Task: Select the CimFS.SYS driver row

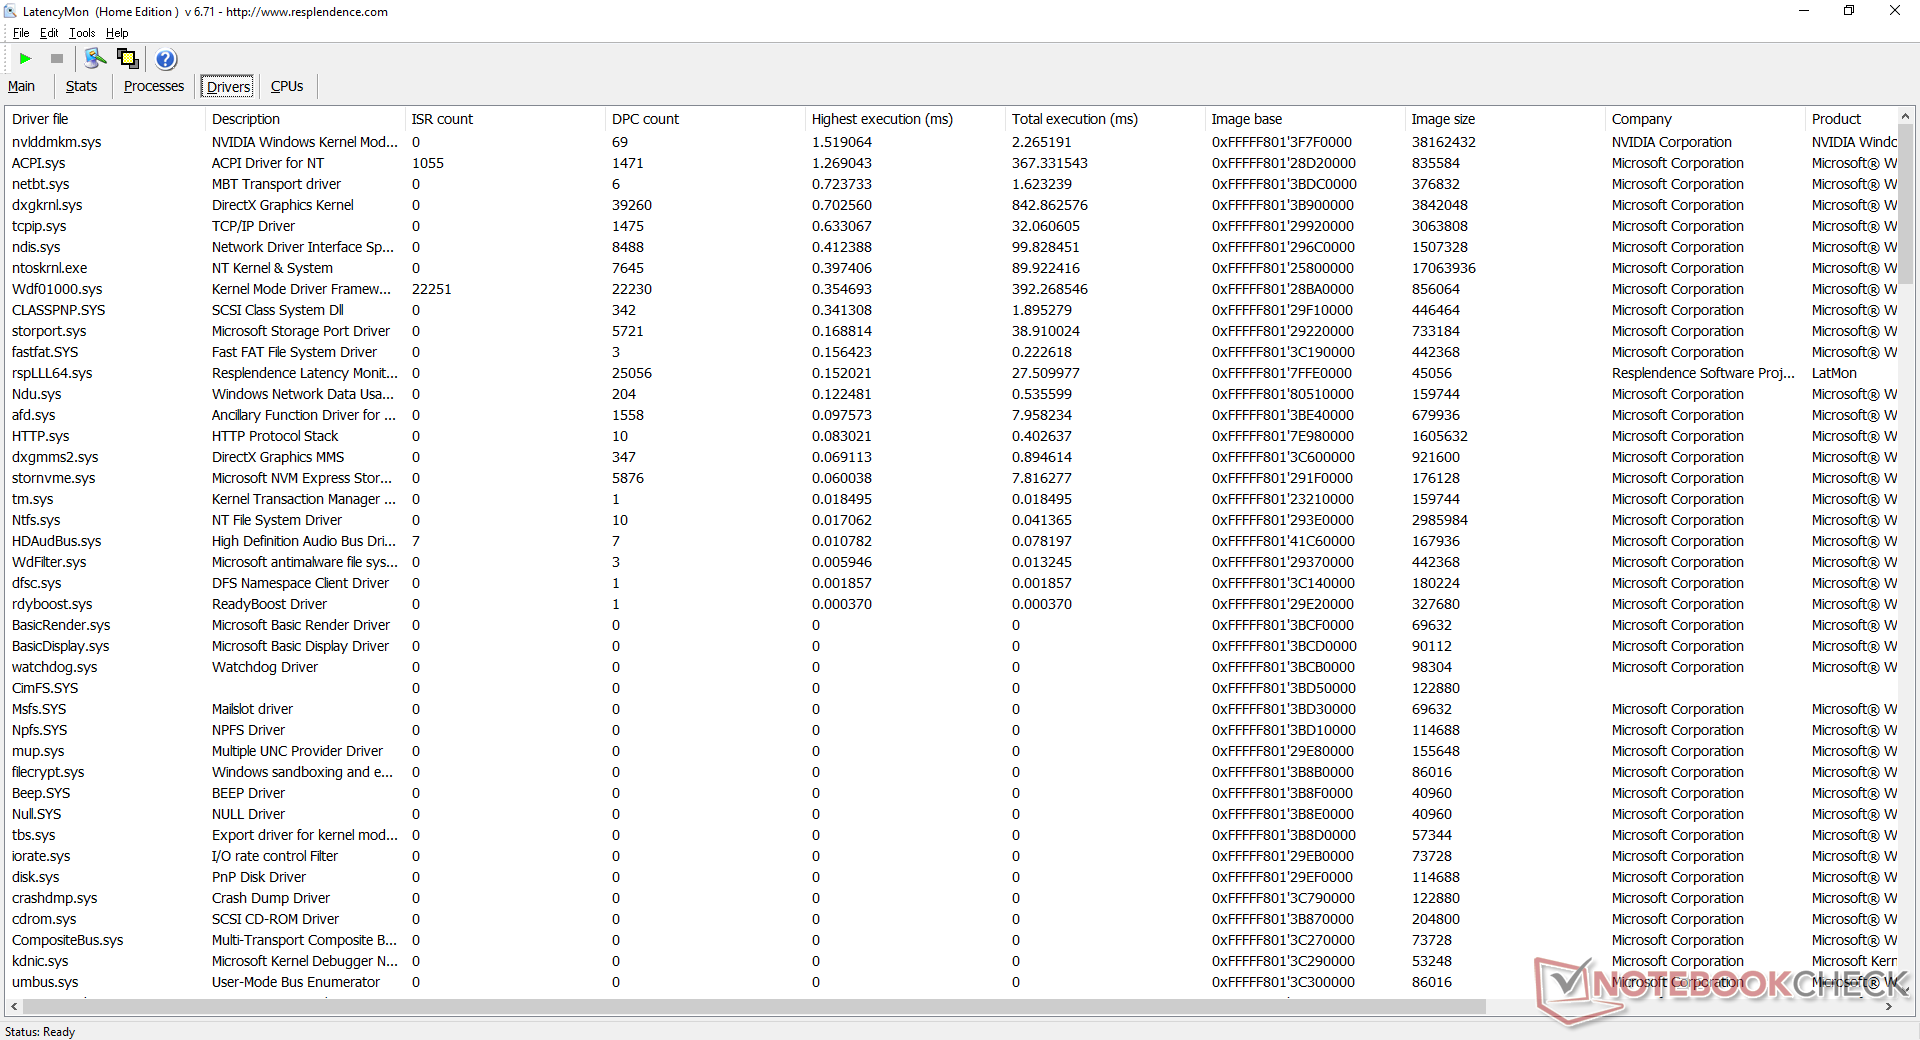Action: [x=951, y=688]
